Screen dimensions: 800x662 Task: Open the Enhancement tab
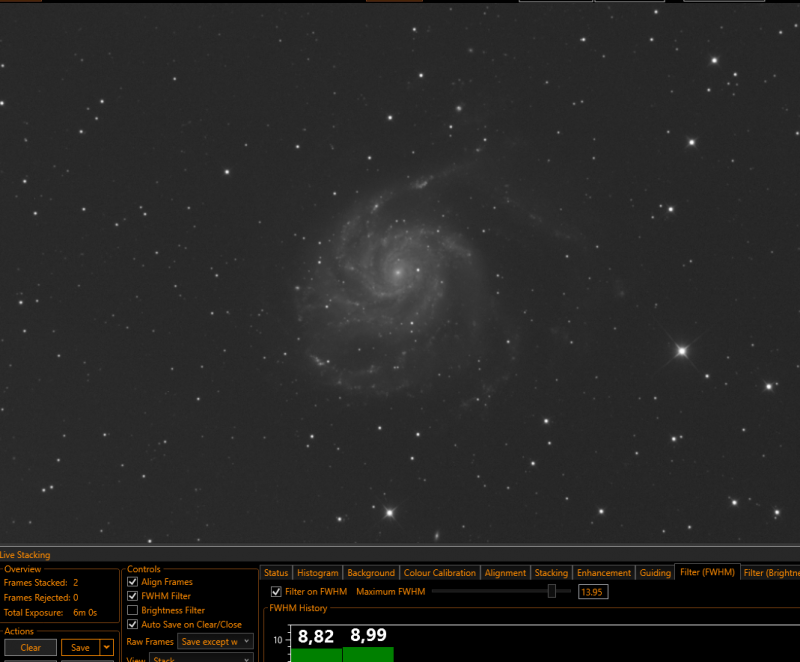tap(604, 573)
